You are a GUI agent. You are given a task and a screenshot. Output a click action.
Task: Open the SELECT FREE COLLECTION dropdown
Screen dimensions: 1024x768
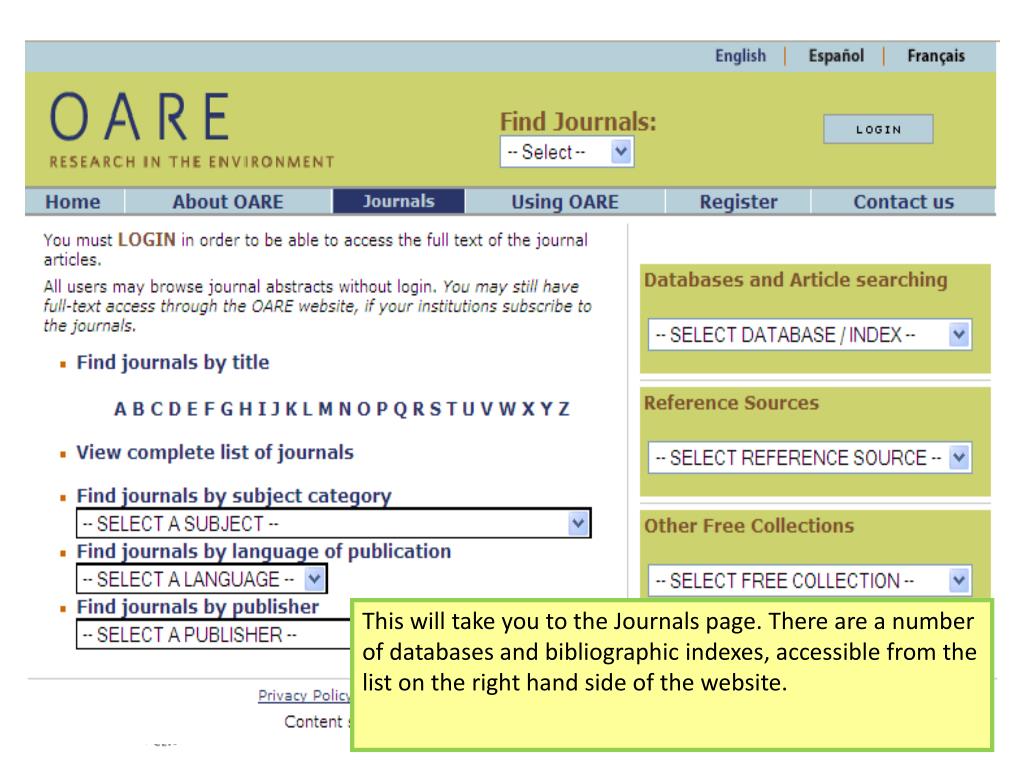(x=810, y=581)
